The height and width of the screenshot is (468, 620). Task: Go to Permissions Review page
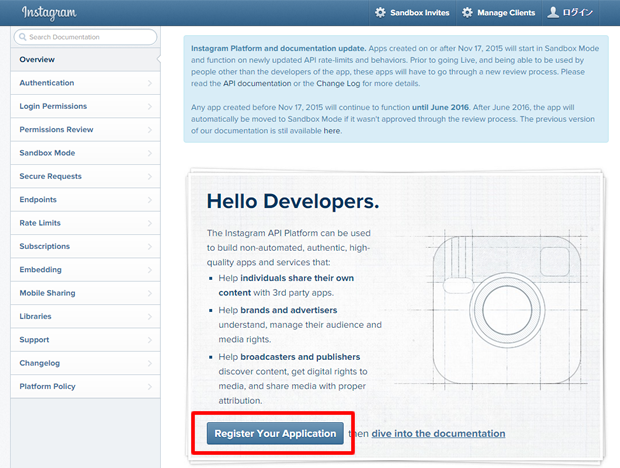click(x=85, y=130)
